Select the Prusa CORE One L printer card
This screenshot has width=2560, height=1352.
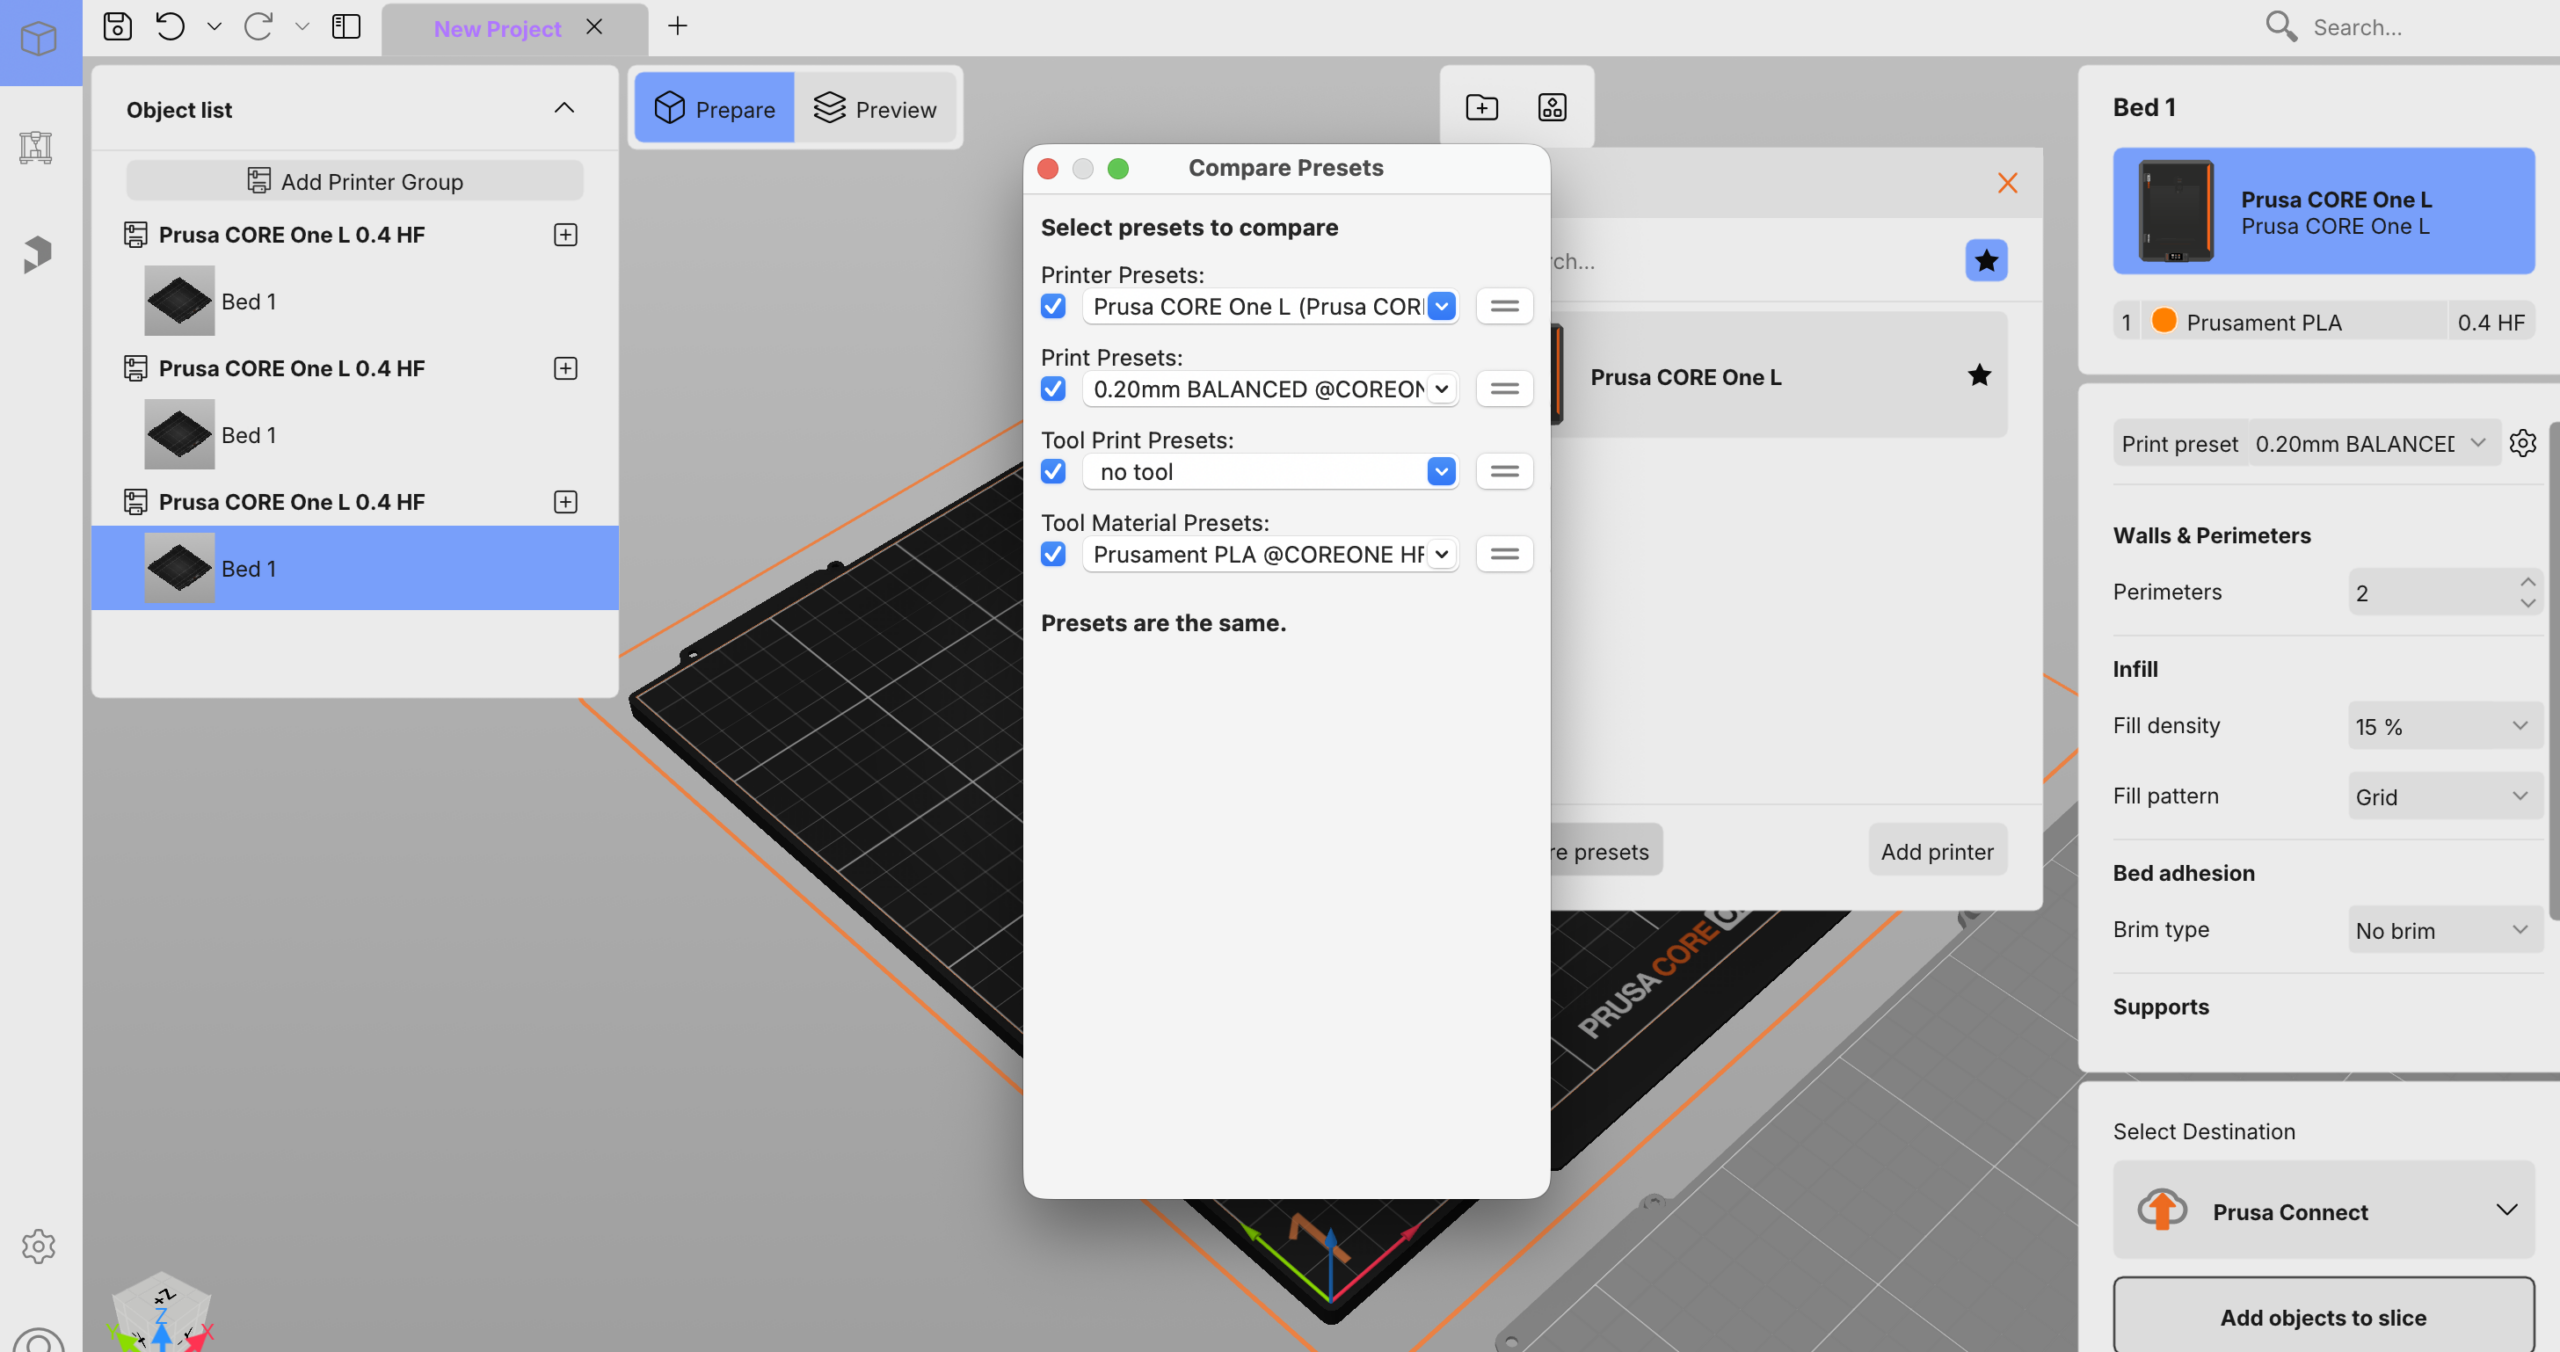(2324, 212)
